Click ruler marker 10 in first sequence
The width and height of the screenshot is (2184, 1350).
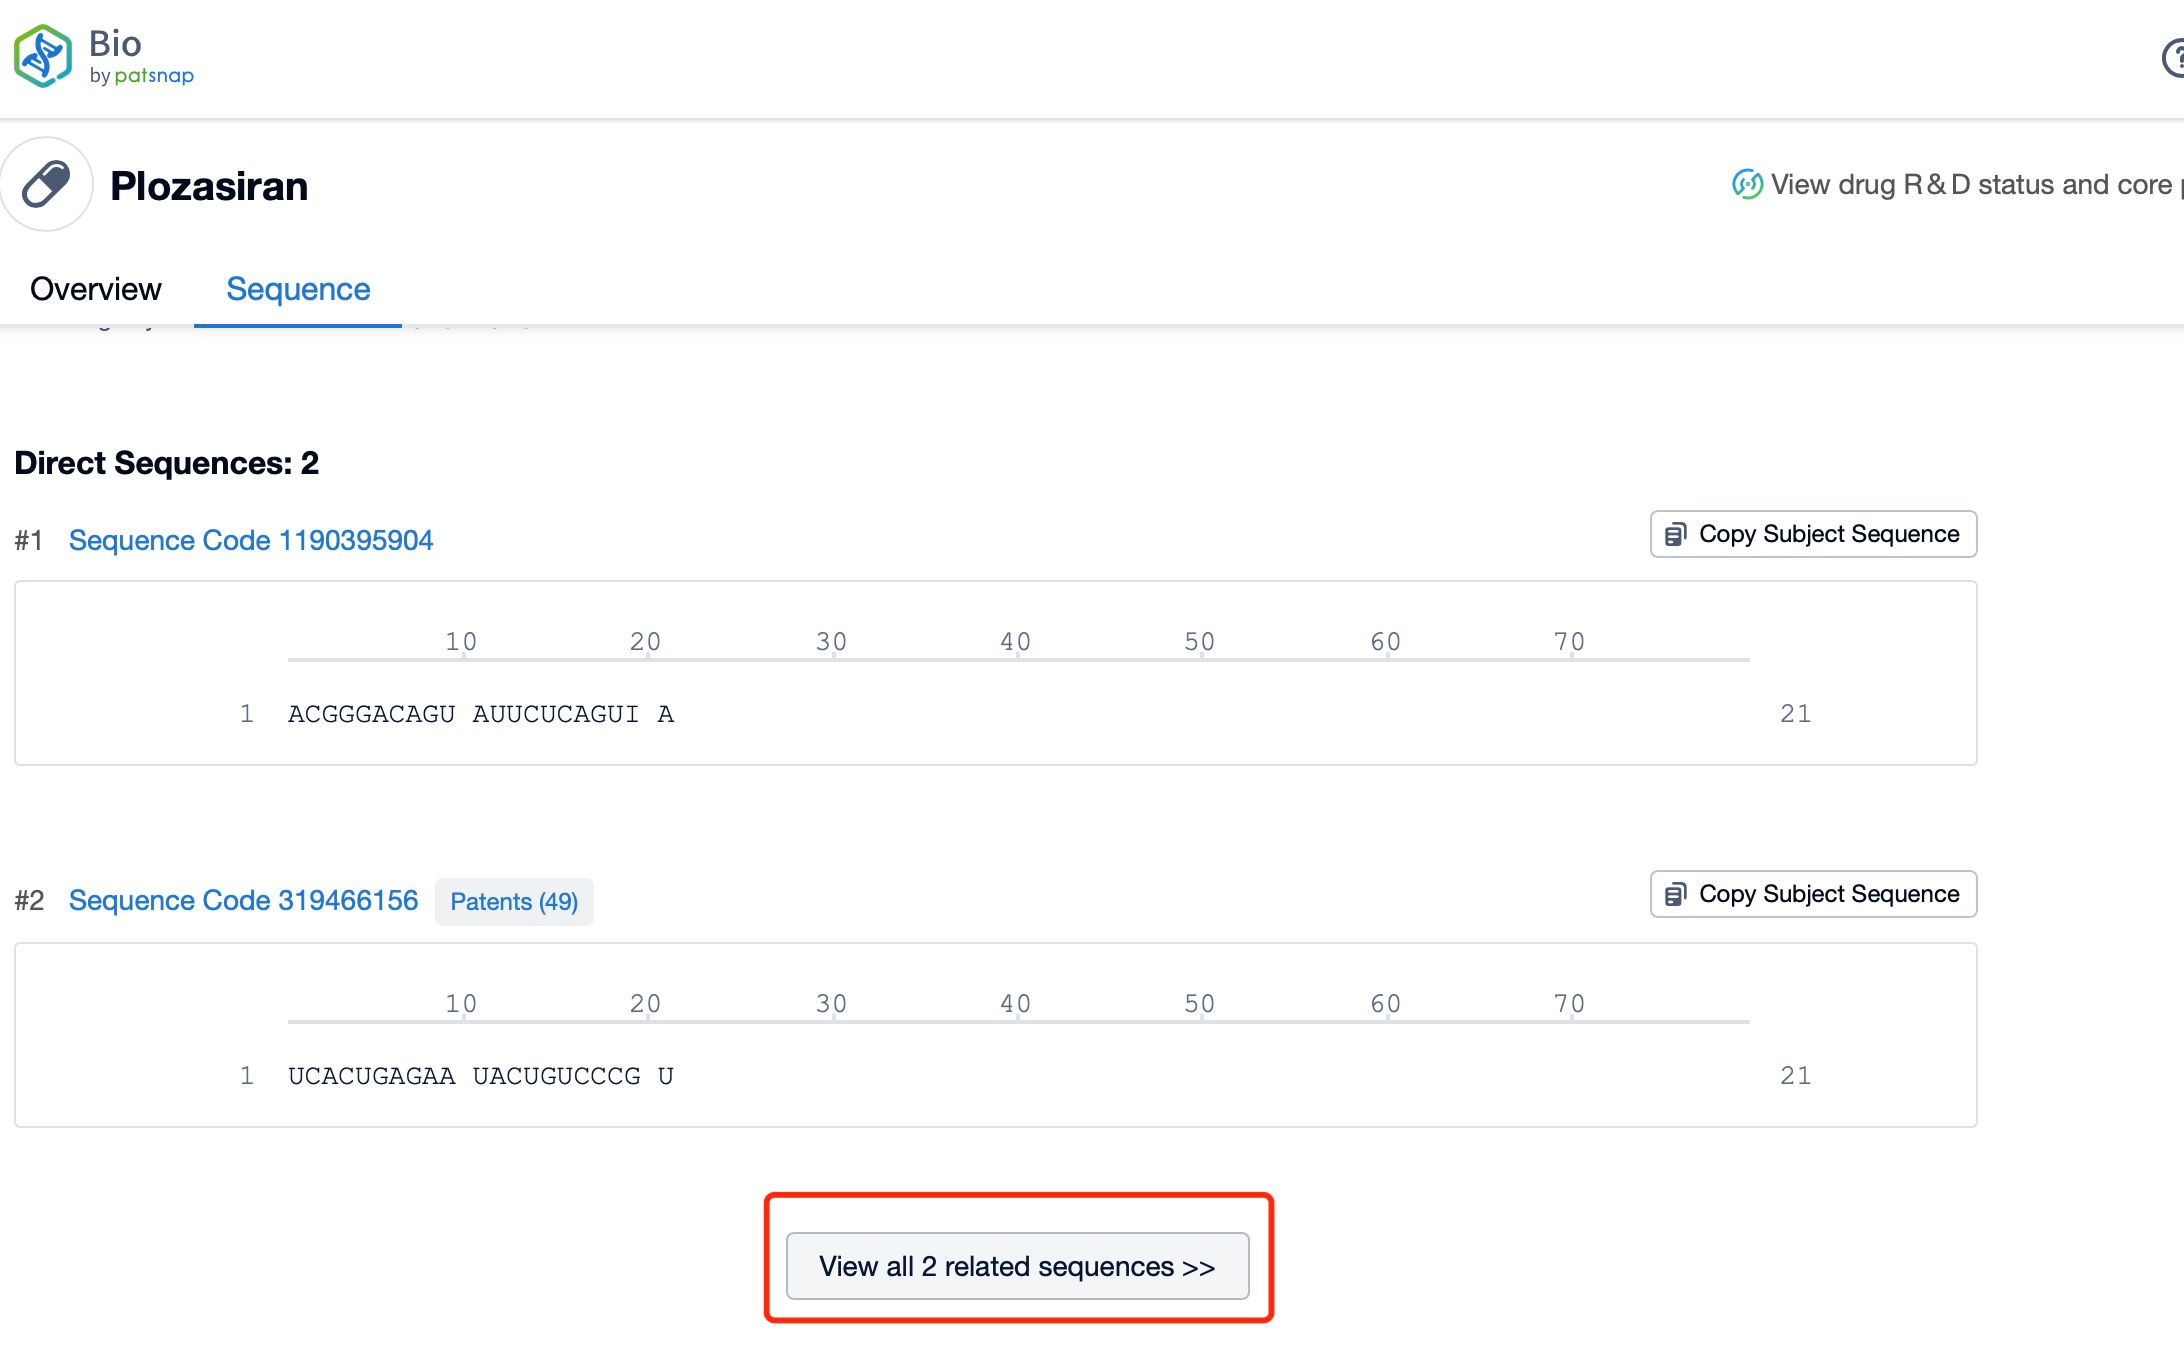[x=461, y=642]
